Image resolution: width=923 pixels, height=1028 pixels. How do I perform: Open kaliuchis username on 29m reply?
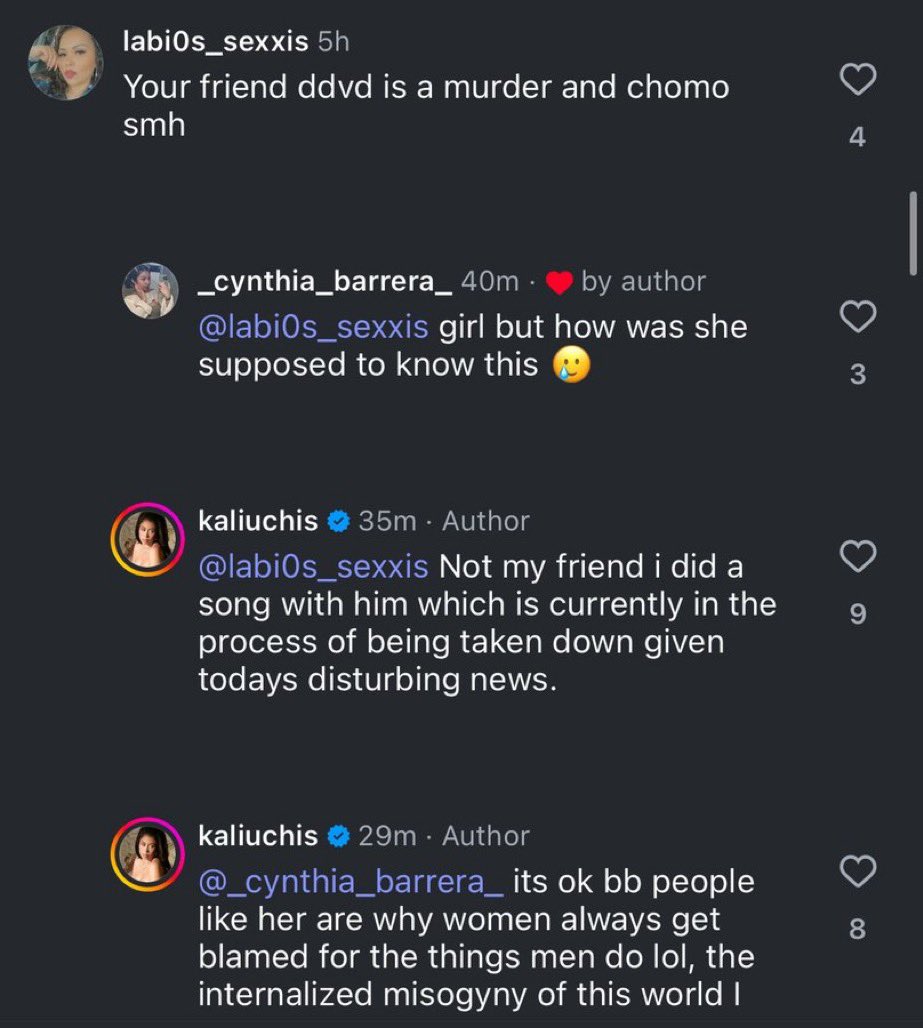[x=258, y=836]
